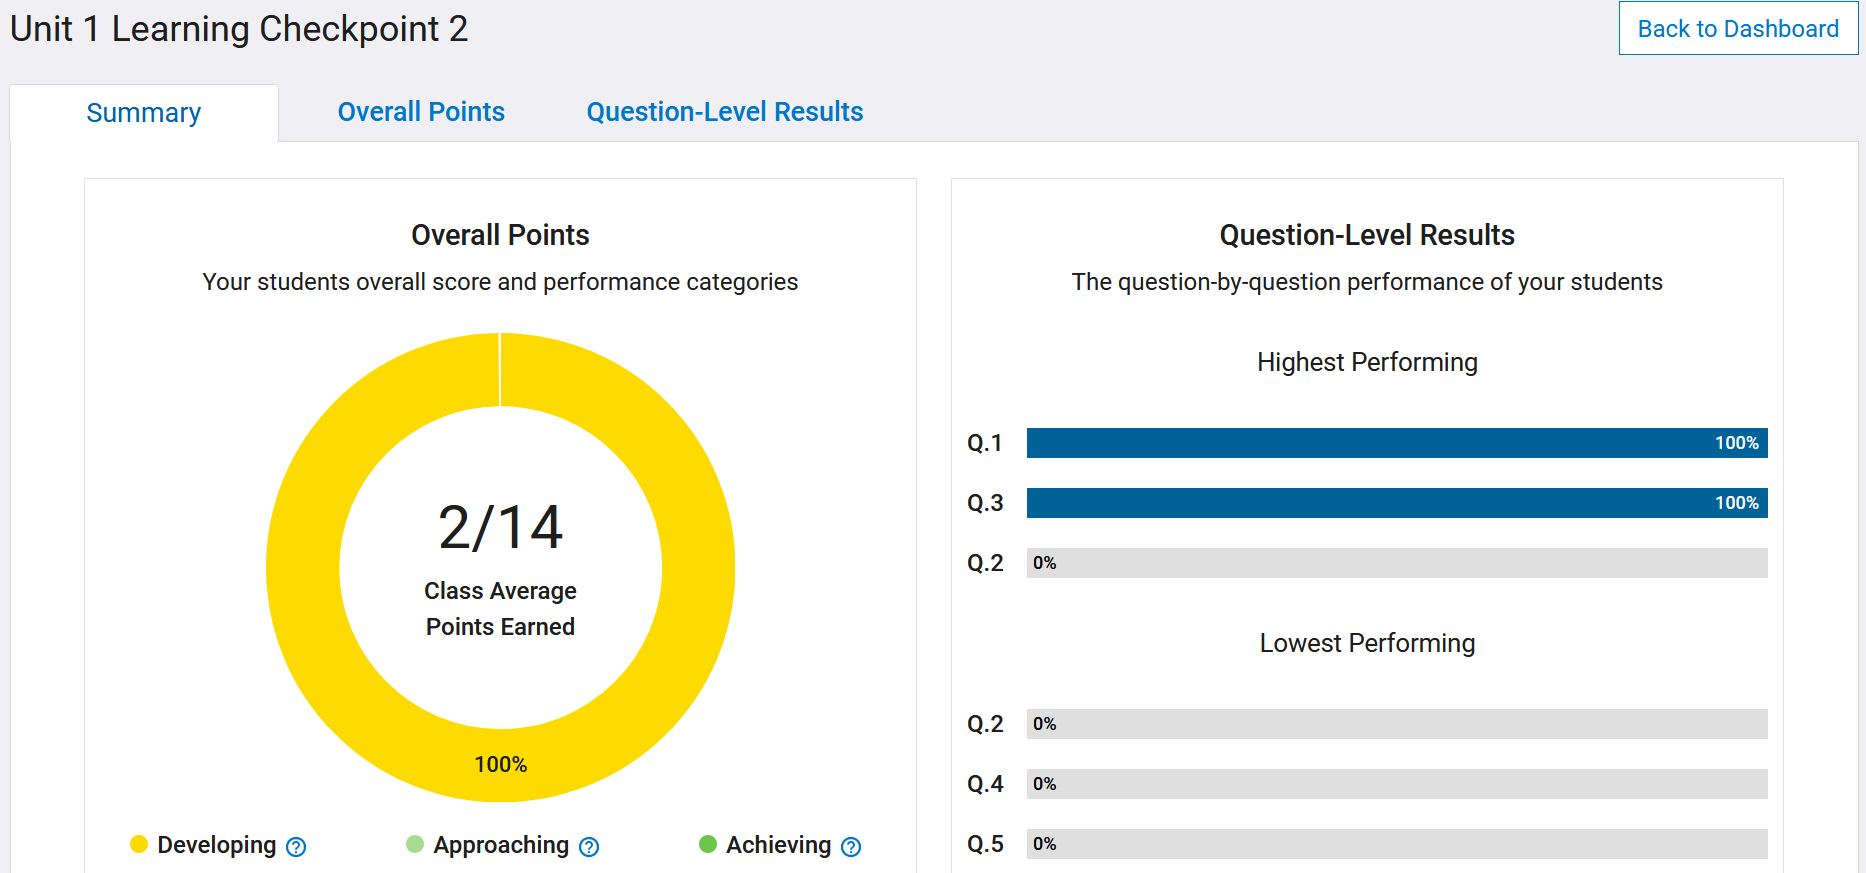Click the Q.2 bar under Highest Performing

(1396, 563)
